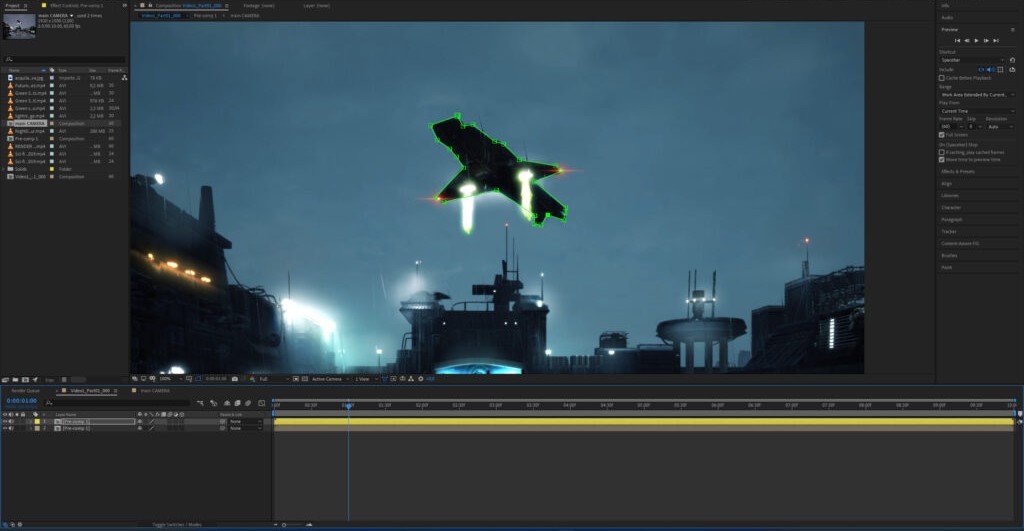Screen dimensions: 1024x531
Task: Click show channel color icon in viewer
Action: (252, 379)
